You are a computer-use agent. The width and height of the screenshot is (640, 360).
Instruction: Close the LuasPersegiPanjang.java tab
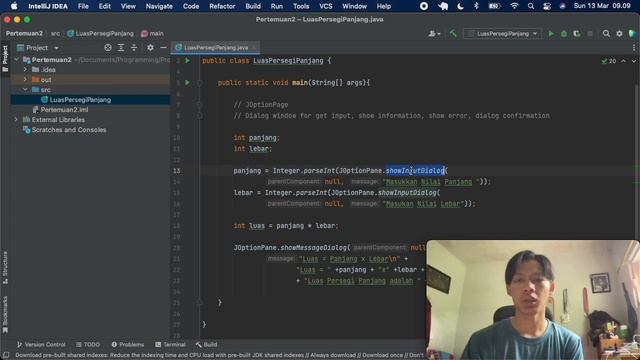(x=254, y=48)
